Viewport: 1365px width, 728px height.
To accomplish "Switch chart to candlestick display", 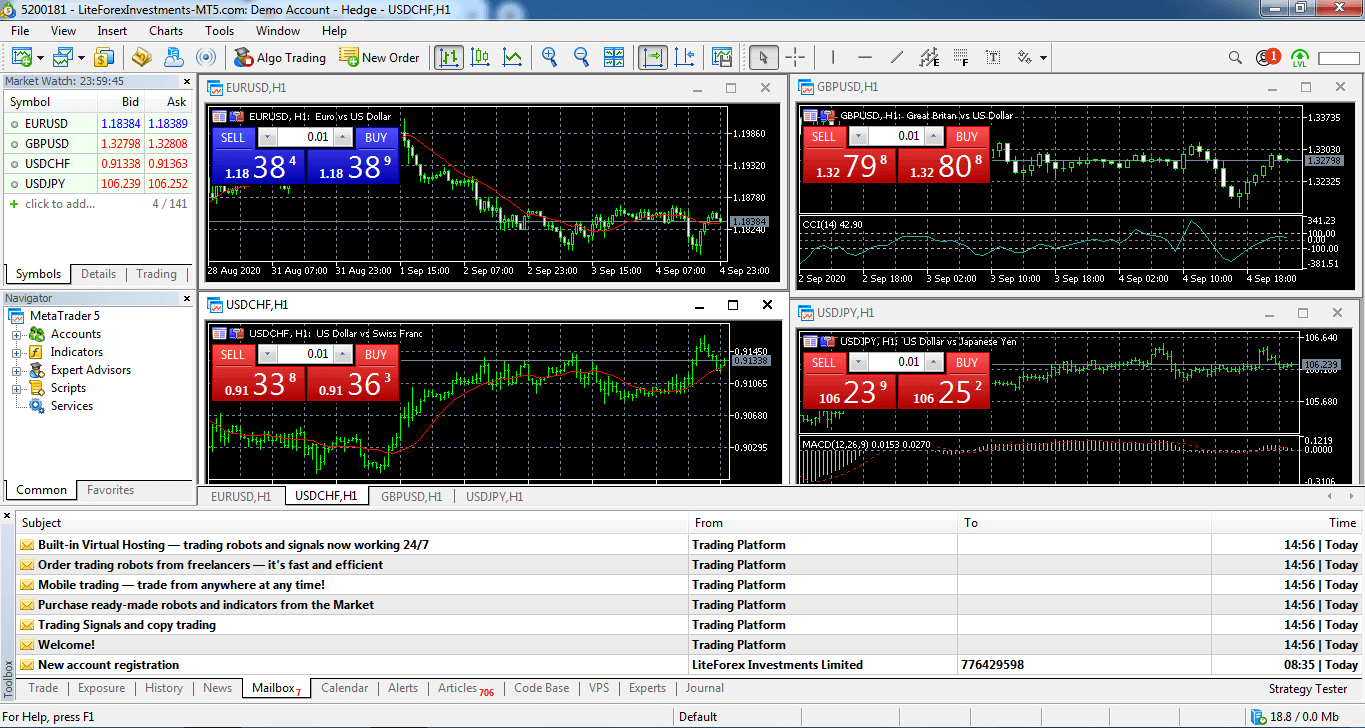I will [x=480, y=57].
